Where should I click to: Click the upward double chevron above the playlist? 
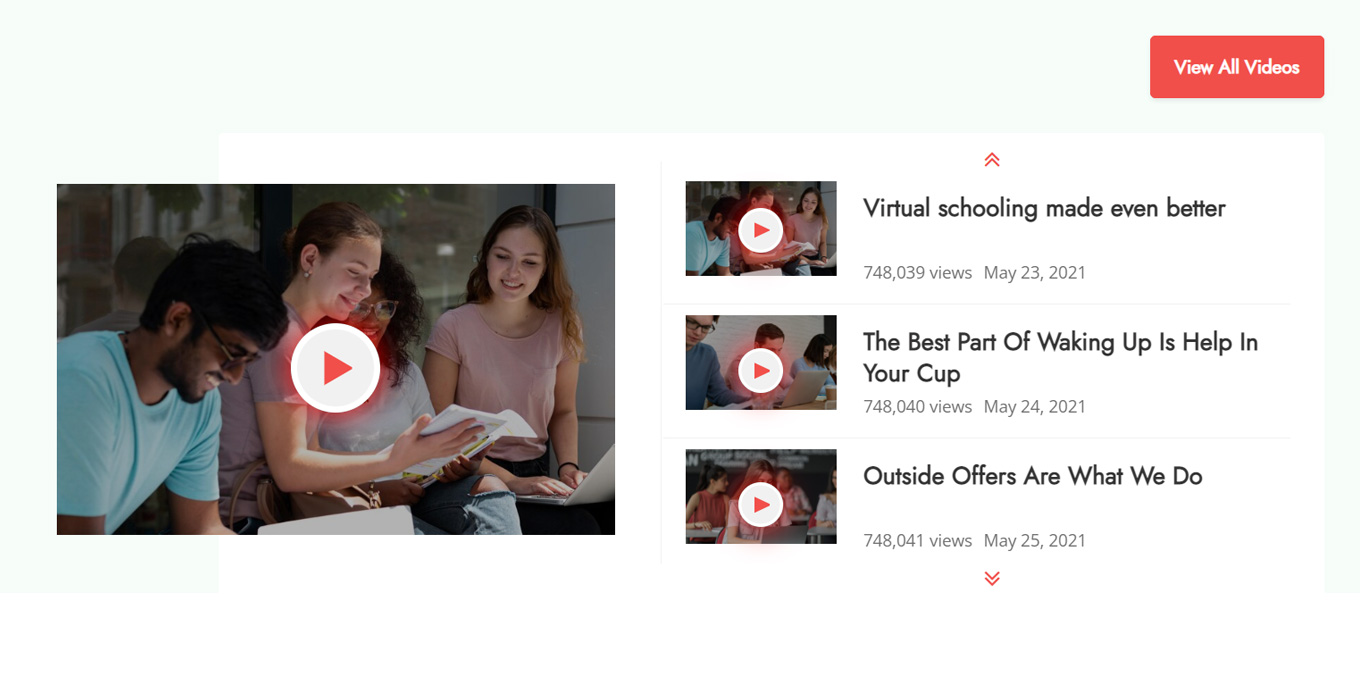click(991, 159)
